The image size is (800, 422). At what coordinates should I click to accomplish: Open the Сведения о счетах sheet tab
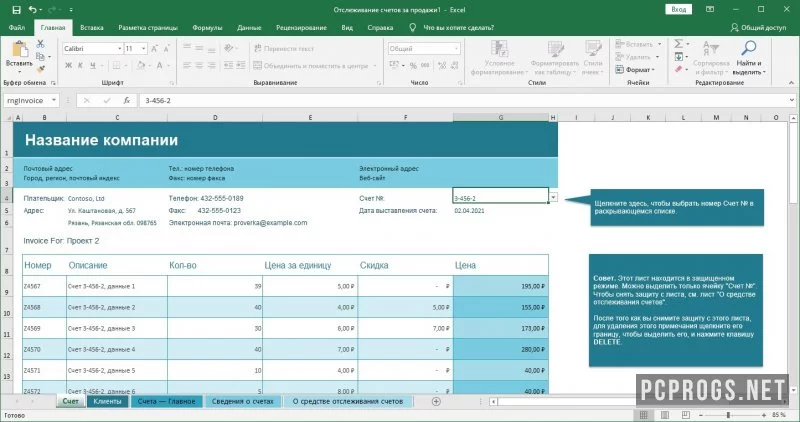click(x=243, y=402)
